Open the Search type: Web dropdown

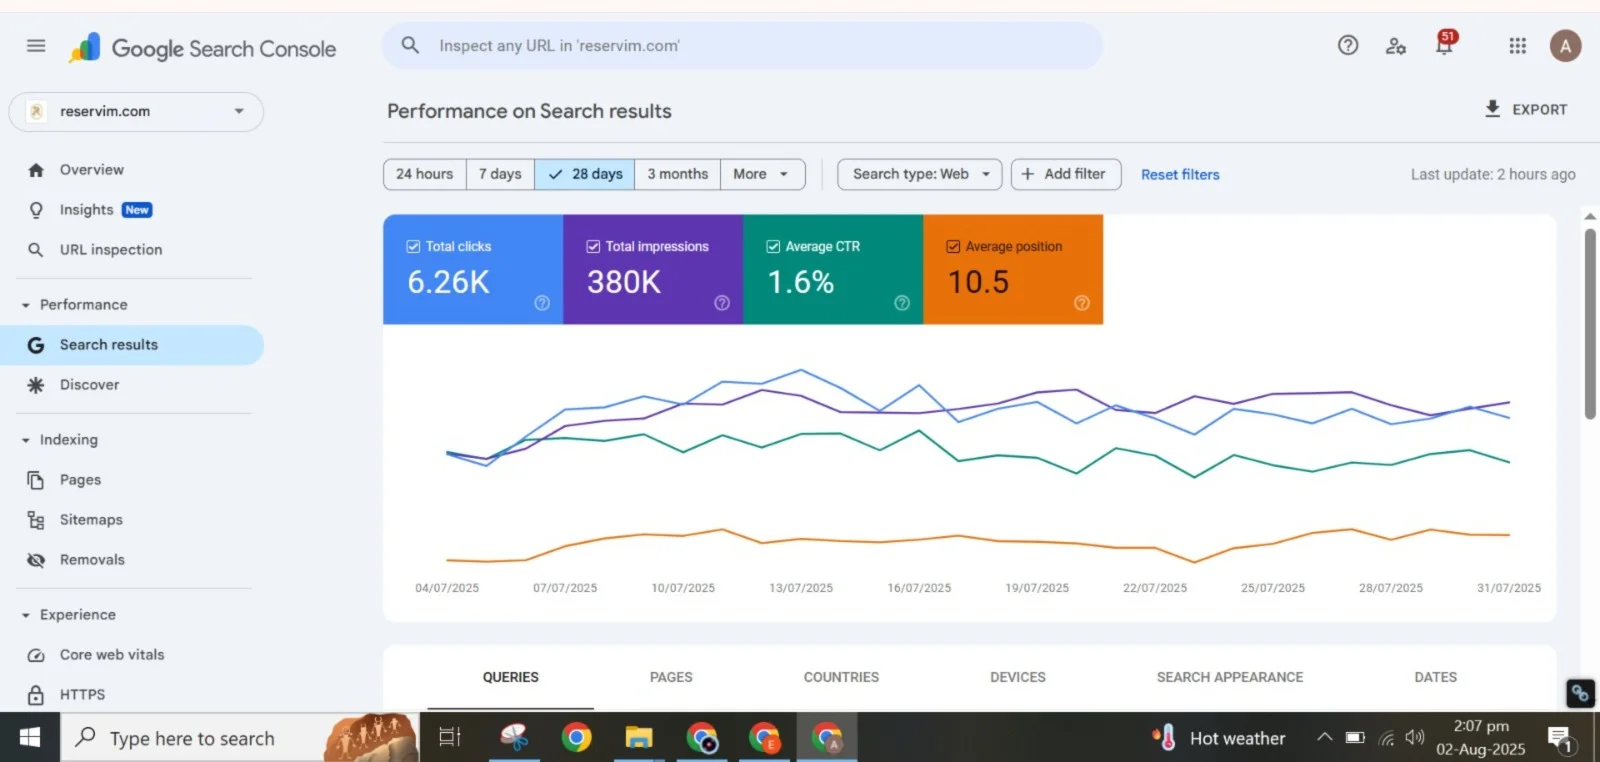coord(920,174)
